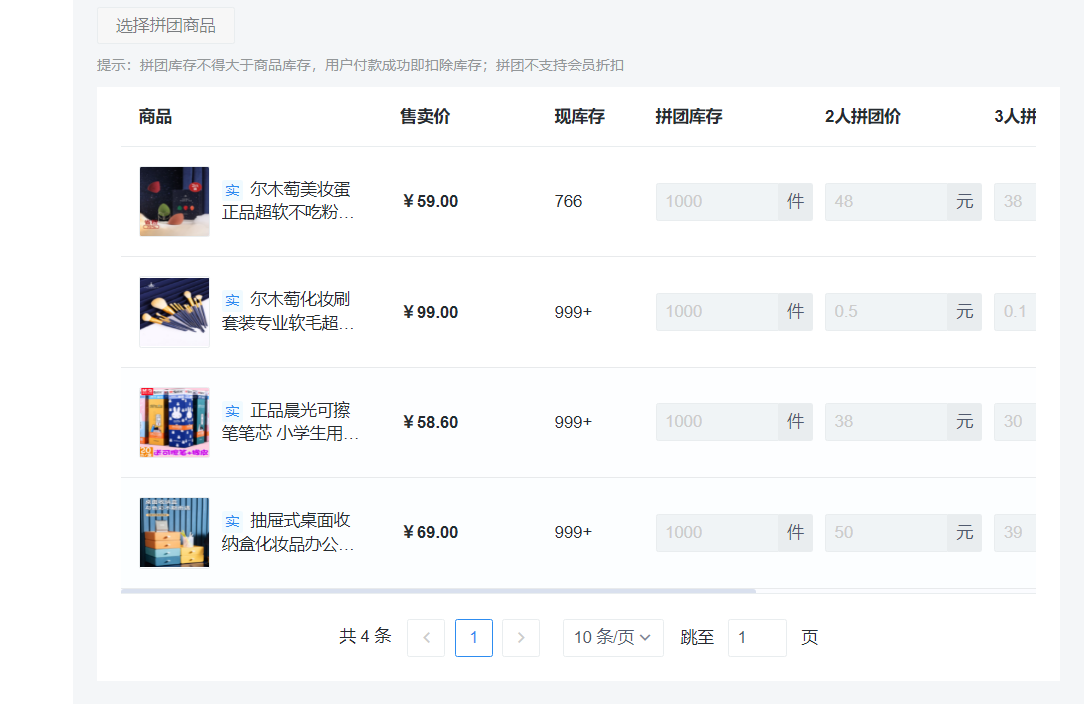
Task: Click 2人拼团价 field showing 48
Action: click(886, 201)
